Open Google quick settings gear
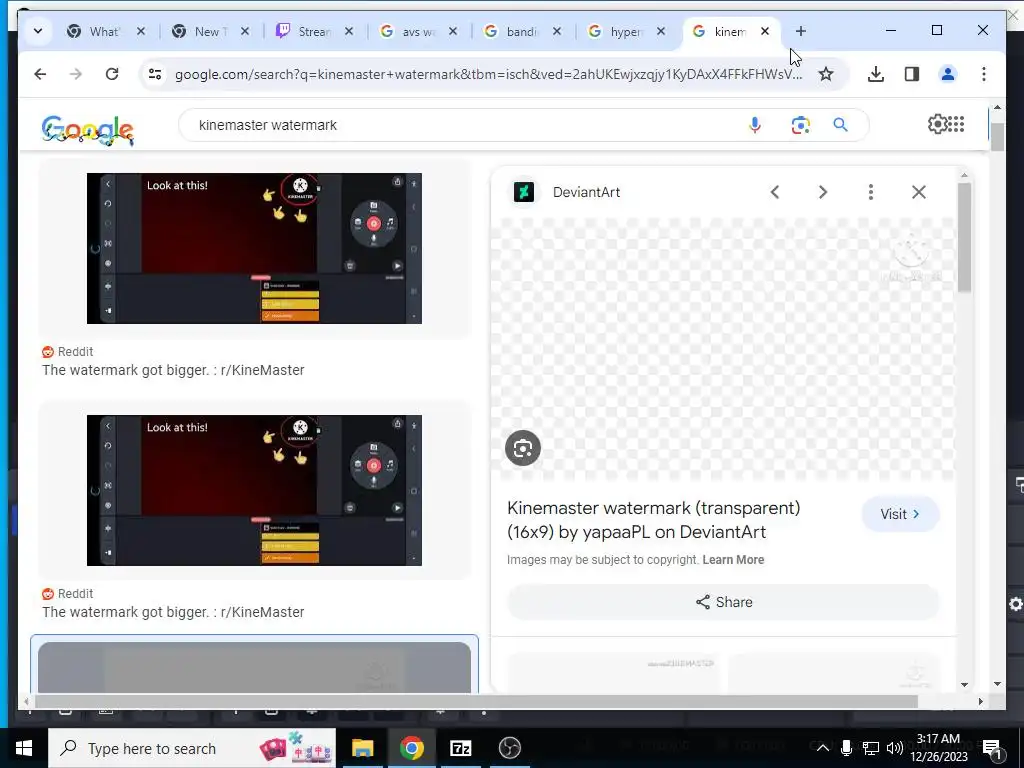 point(937,124)
